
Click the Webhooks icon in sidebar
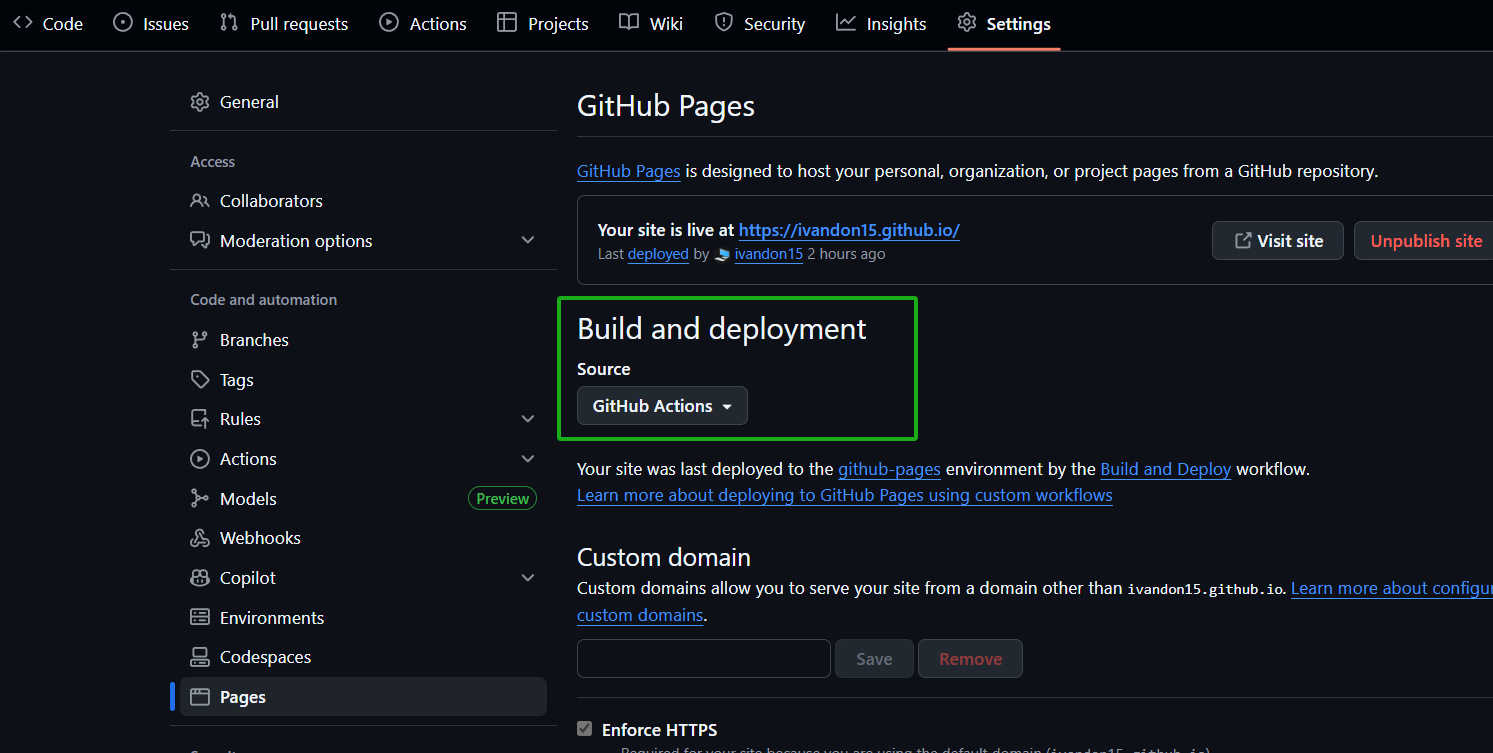200,538
